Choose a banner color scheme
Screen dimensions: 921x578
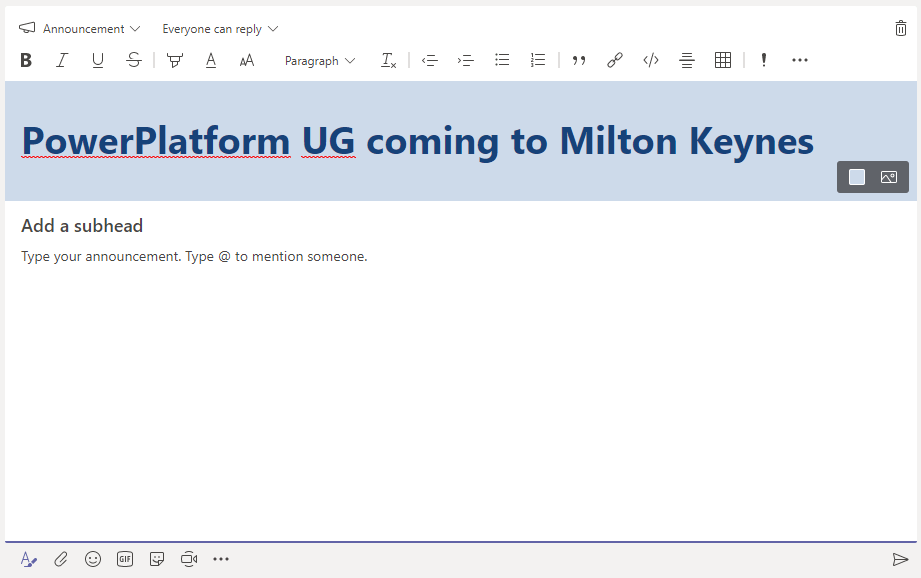coord(857,177)
